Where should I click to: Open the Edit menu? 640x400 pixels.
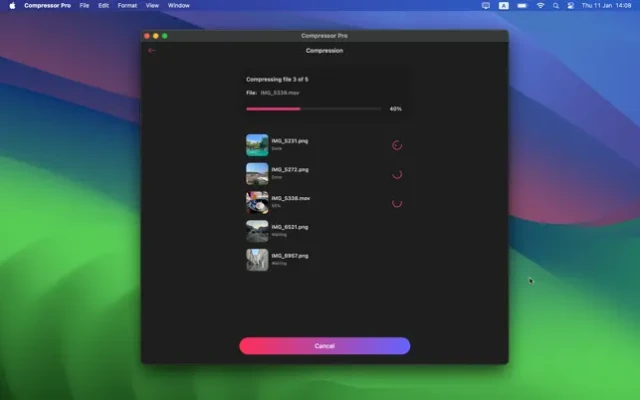pos(103,5)
